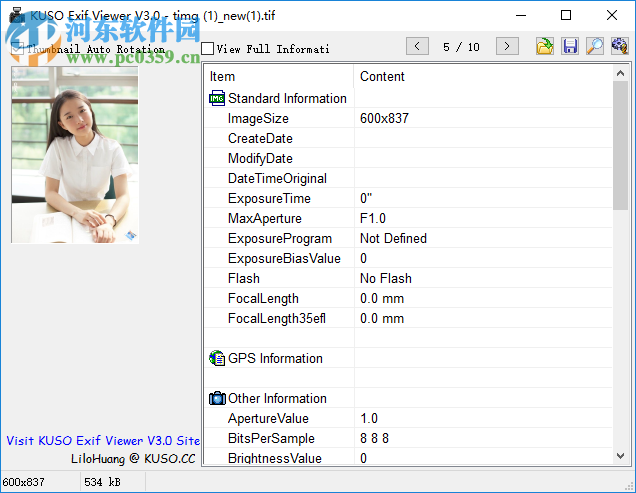Visit KUSO Exif Viewer V3.0 Site link
Screen dimensions: 636x493
[x=103, y=440]
